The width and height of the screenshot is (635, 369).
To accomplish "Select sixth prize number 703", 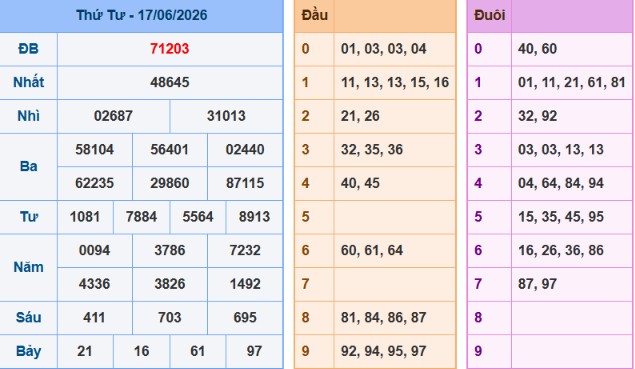I will (x=170, y=318).
